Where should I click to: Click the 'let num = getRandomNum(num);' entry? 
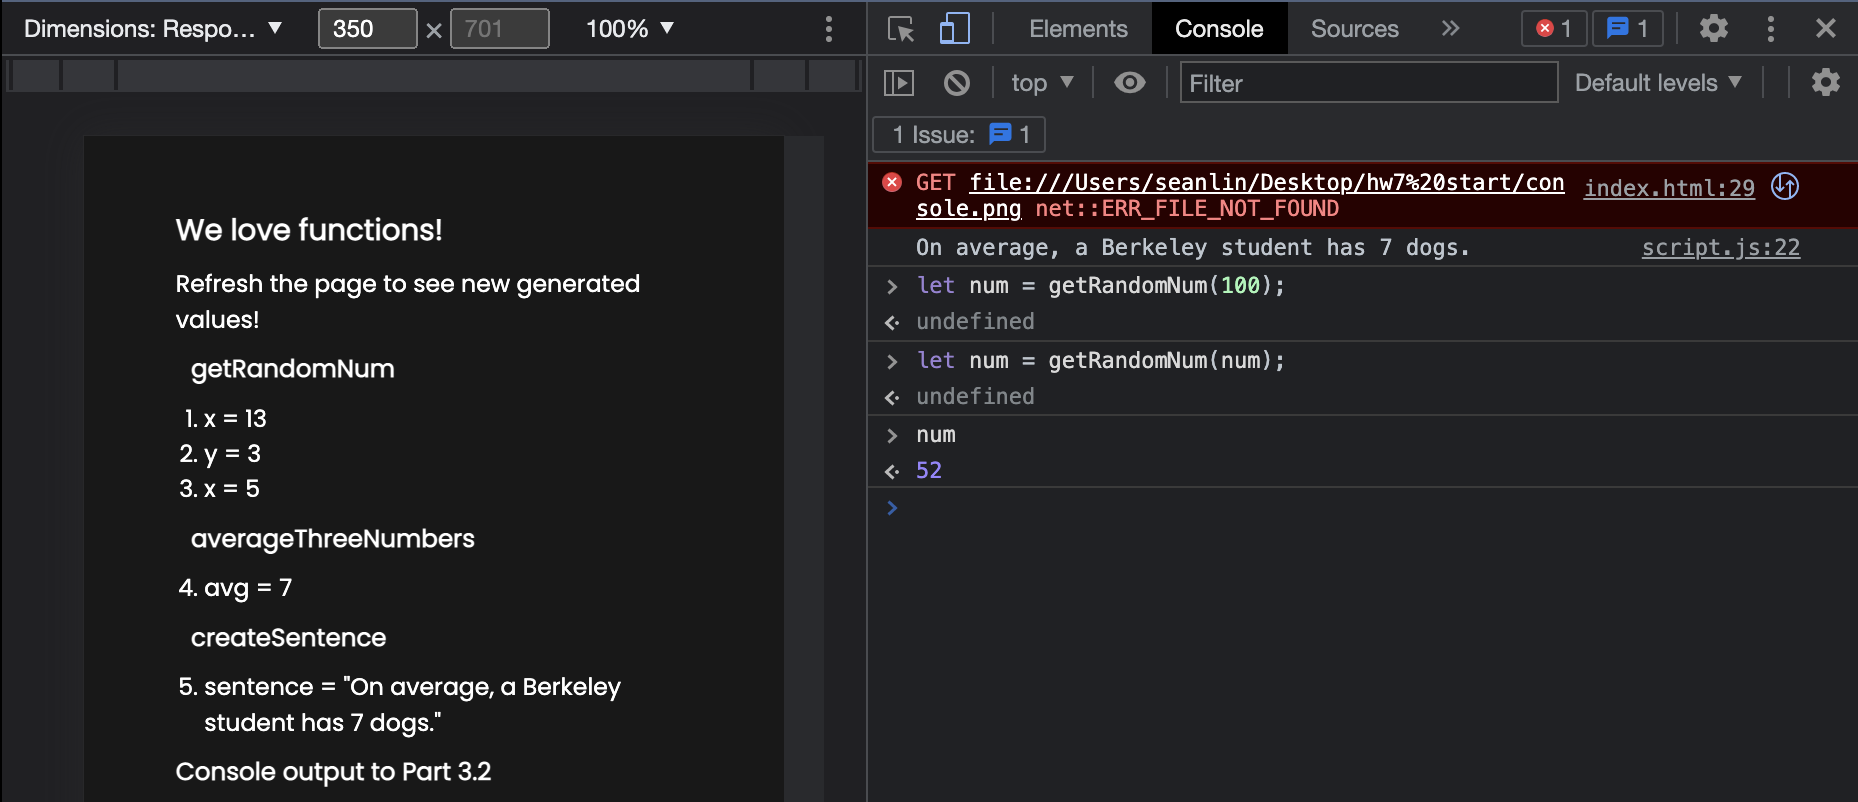click(x=1100, y=361)
